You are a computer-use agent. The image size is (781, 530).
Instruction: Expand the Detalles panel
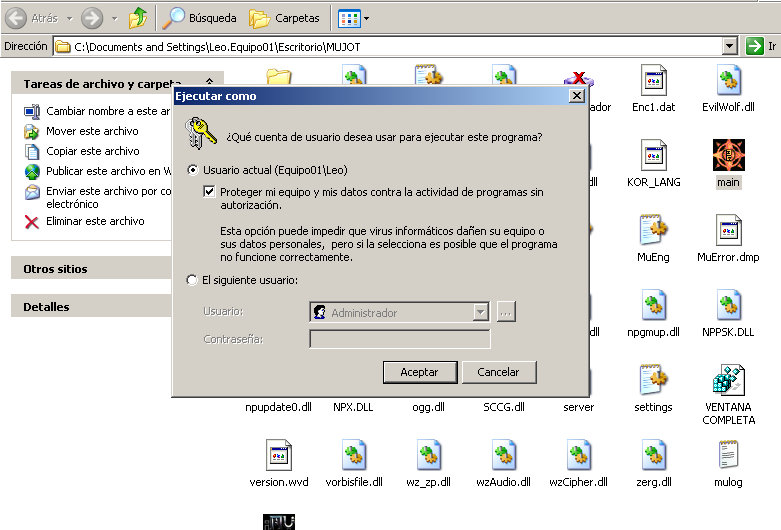click(x=91, y=307)
